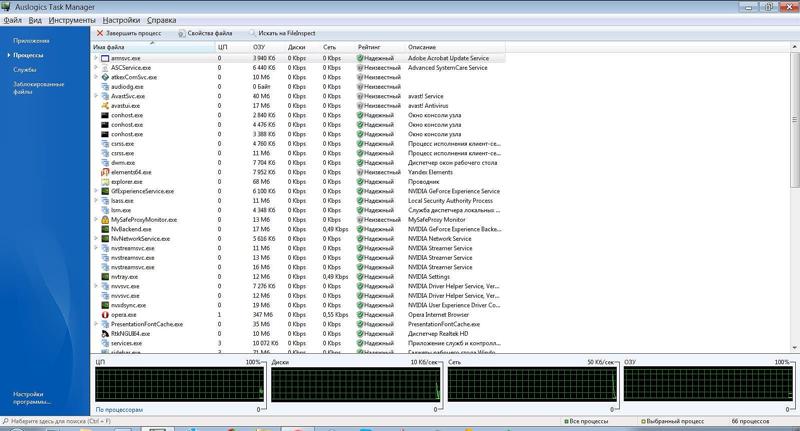Select the explorer.exe folder icon
The height and width of the screenshot is (431, 800).
[105, 182]
